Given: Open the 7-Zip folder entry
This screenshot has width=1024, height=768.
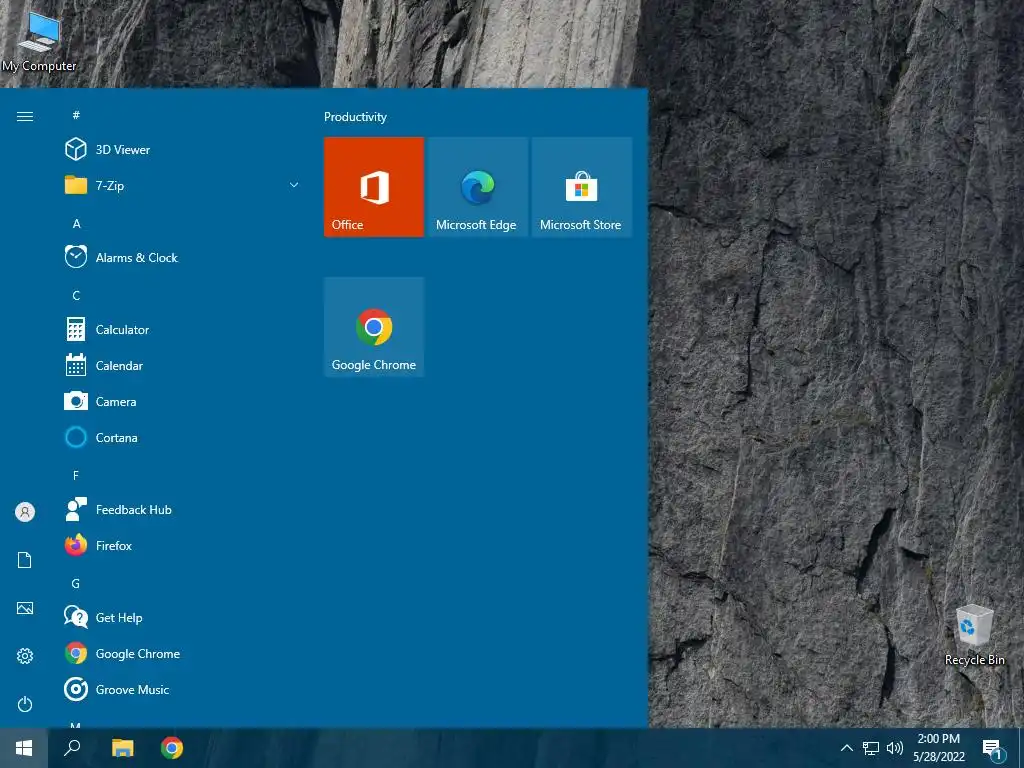Looking at the screenshot, I should point(182,185).
